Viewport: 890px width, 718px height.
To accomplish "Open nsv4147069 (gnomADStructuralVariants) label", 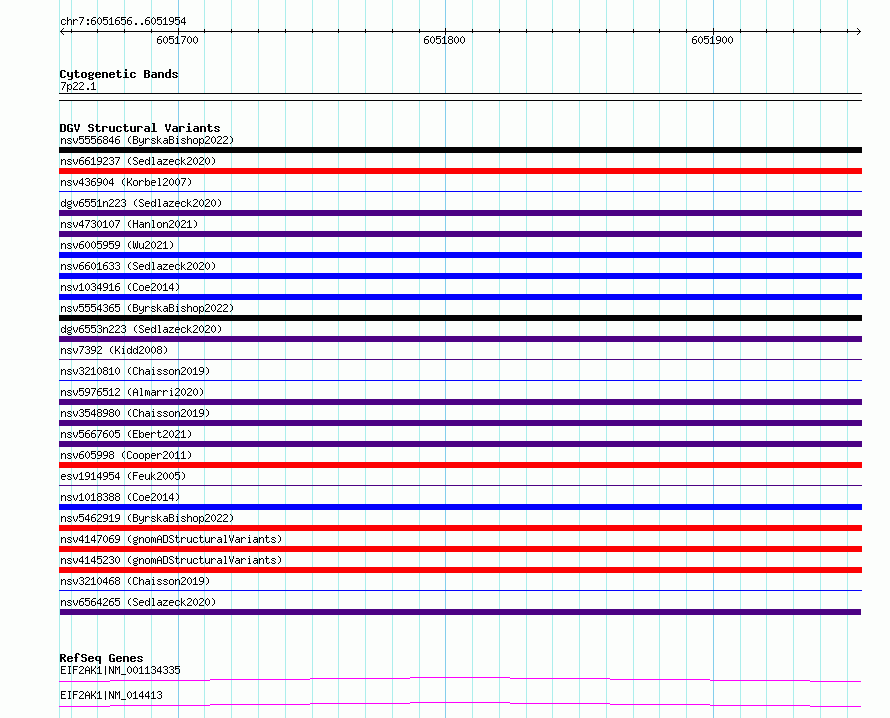I will coord(171,539).
